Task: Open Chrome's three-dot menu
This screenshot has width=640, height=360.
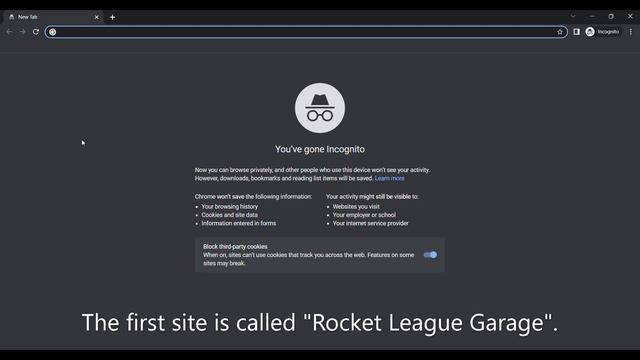Action: tap(631, 32)
